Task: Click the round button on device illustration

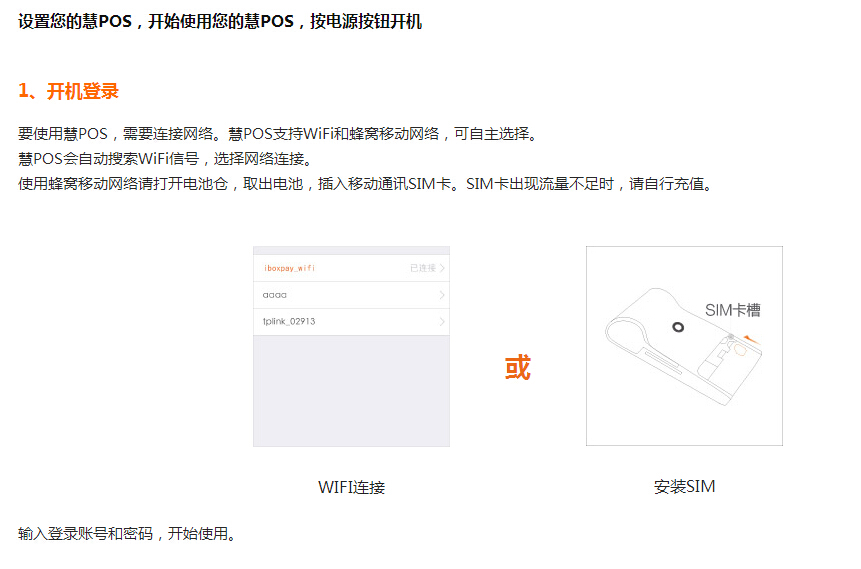Action: coord(678,327)
